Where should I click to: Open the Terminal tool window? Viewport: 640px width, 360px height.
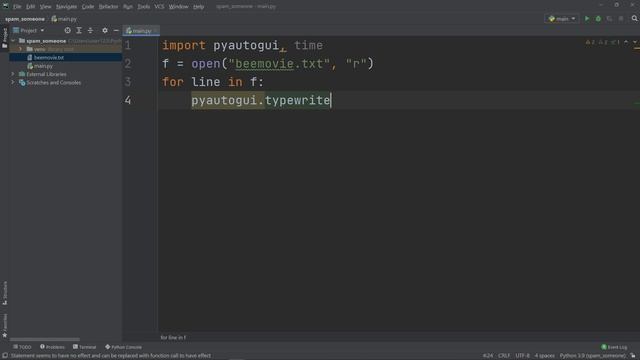pyautogui.click(x=84, y=347)
